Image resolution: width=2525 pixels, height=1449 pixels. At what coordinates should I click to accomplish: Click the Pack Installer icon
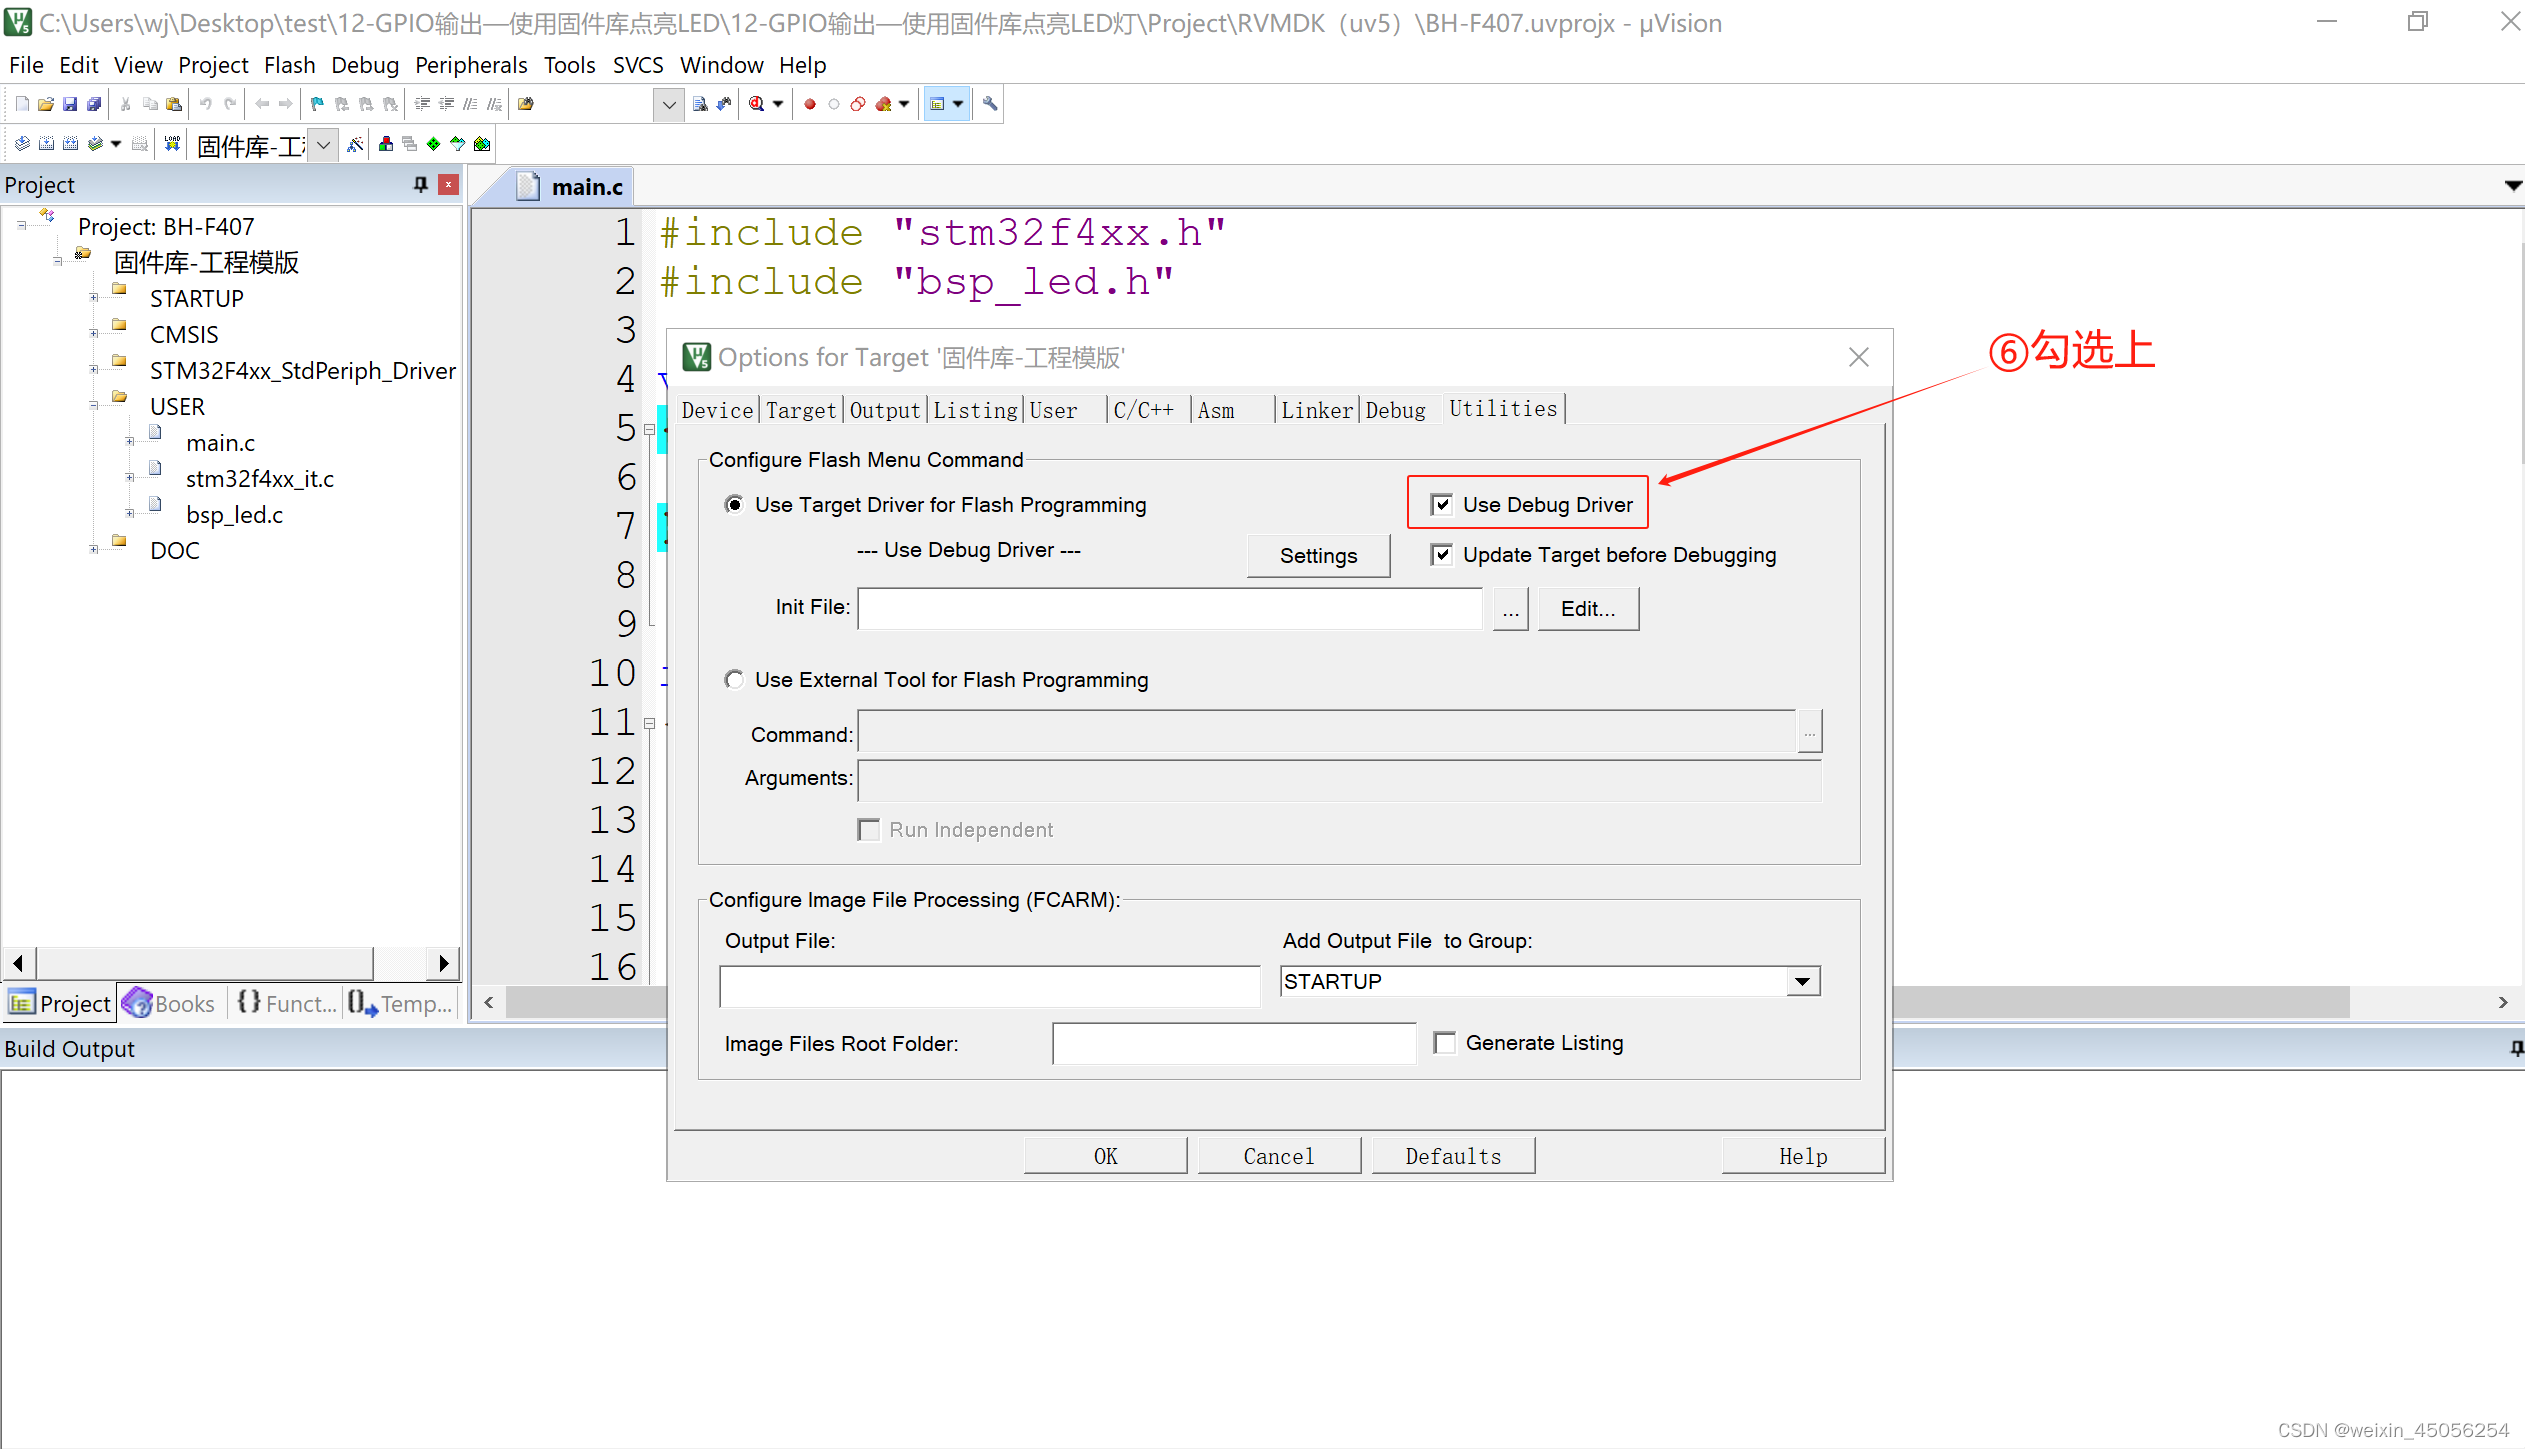[482, 144]
